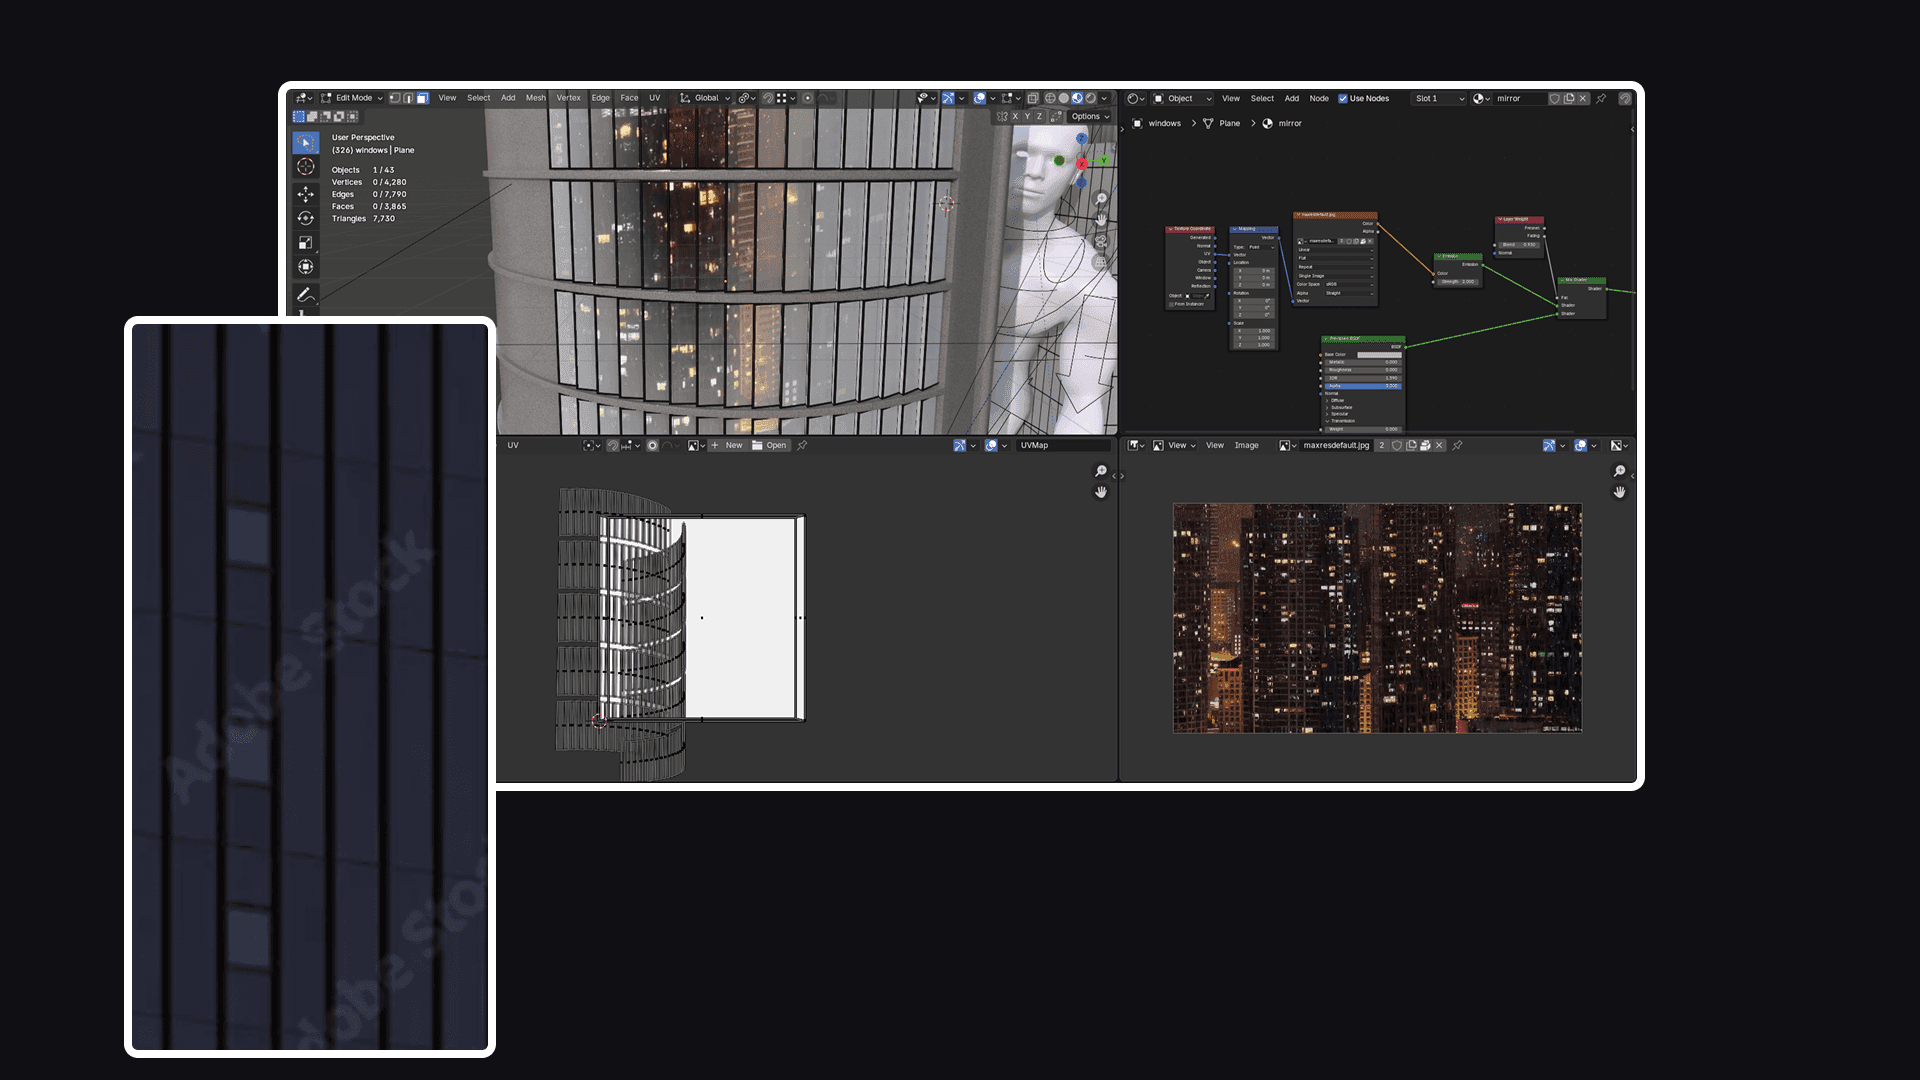Pick the Rotate tool in the viewport toolbar
Viewport: 1920px width, 1080px height.
(x=306, y=218)
